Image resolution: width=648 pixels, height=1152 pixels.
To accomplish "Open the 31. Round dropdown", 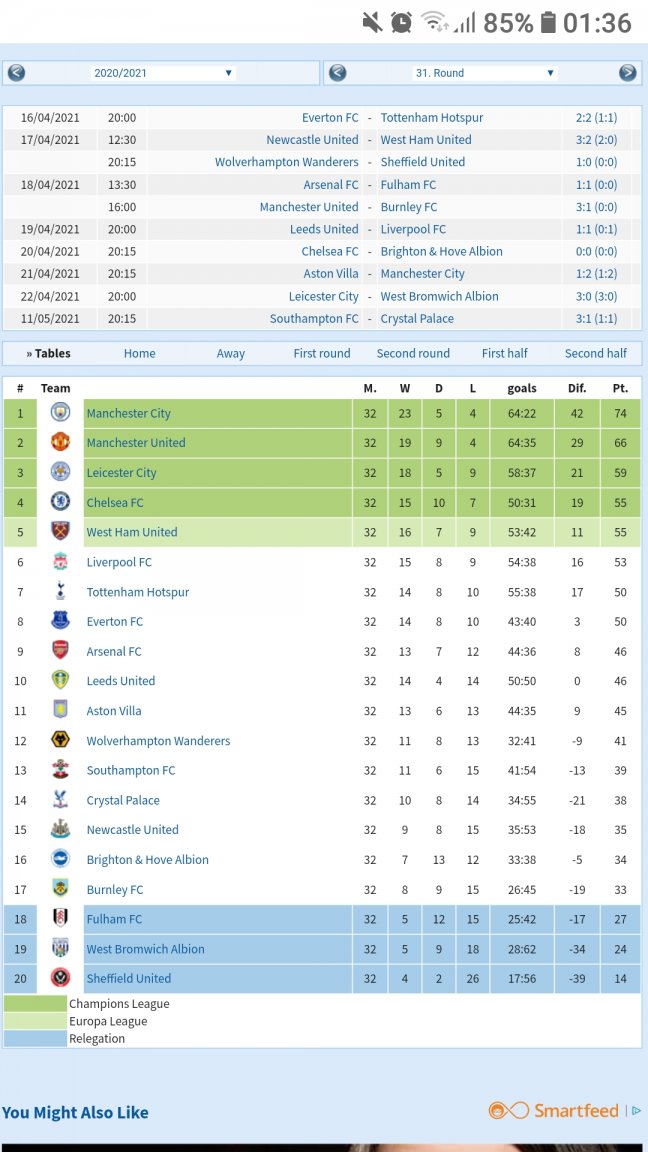I will pos(484,73).
